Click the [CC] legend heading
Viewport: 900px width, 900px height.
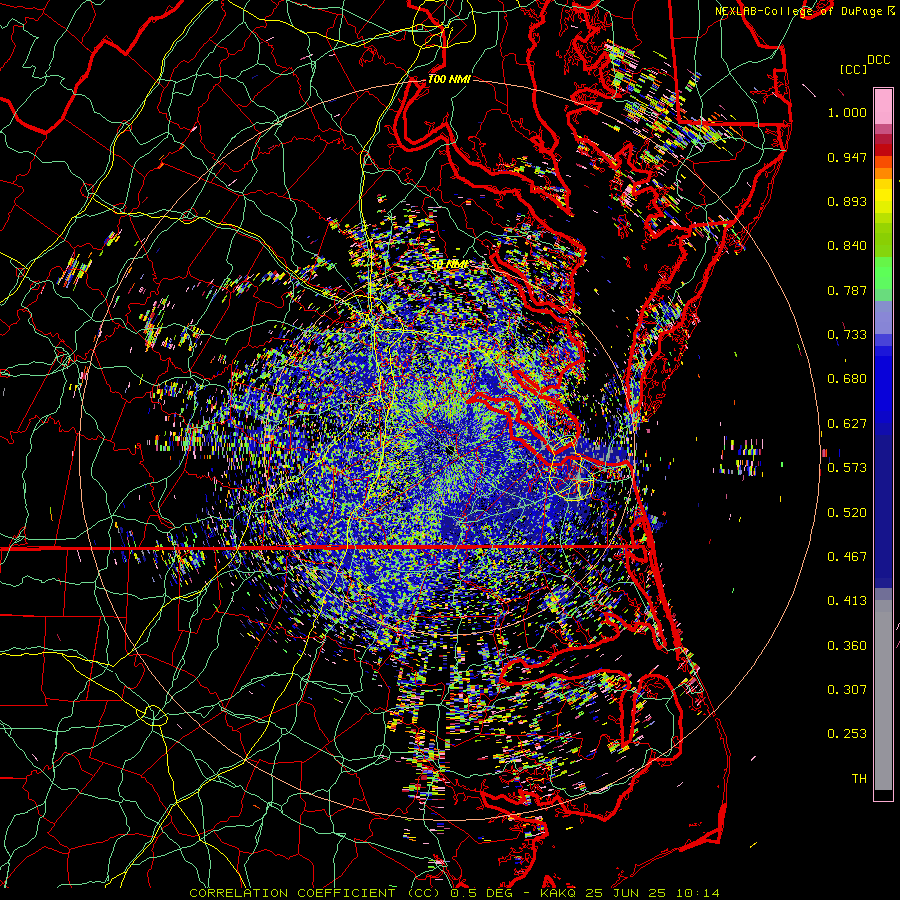click(x=853, y=69)
